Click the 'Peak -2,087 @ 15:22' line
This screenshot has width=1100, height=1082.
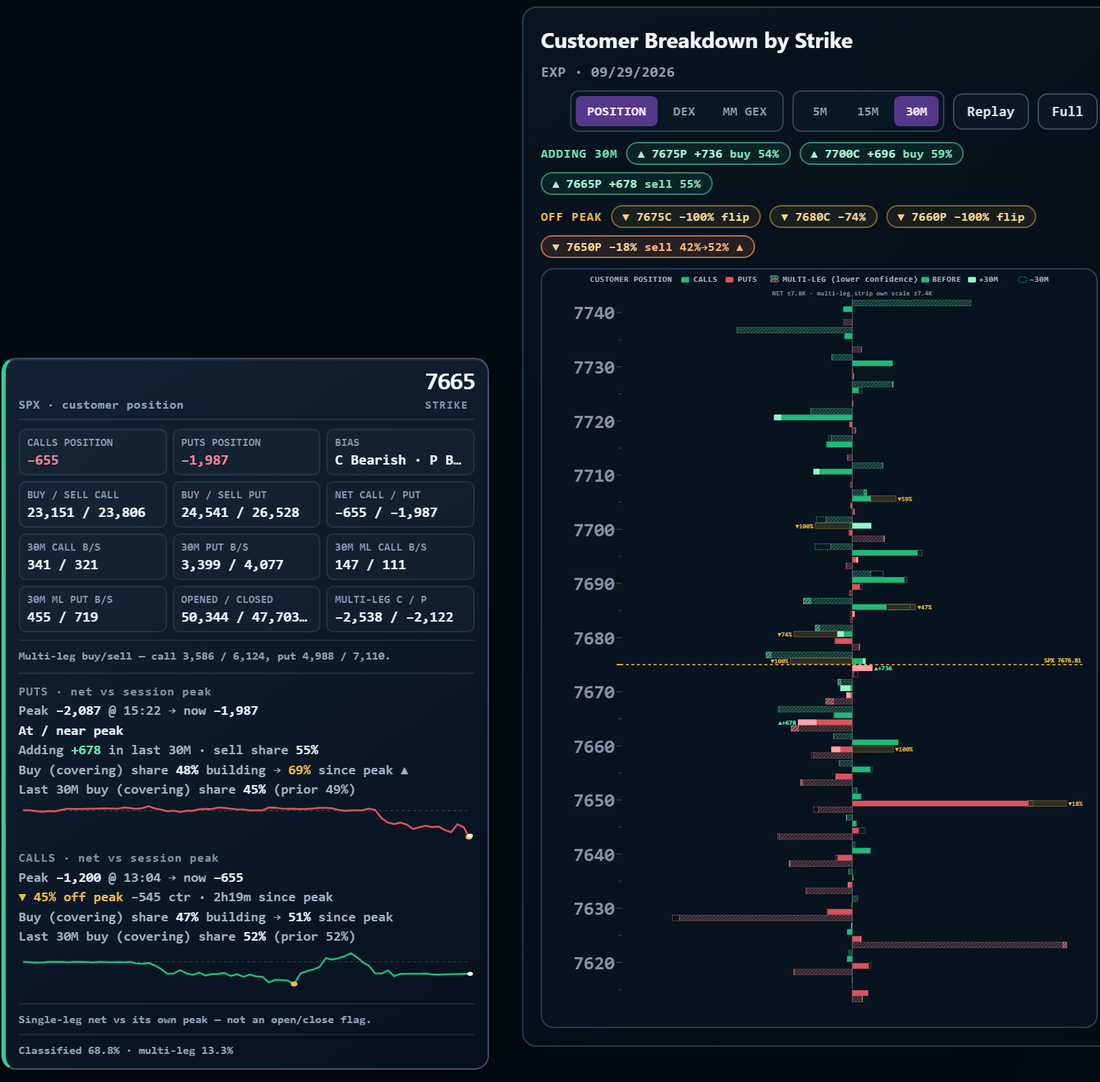click(138, 711)
